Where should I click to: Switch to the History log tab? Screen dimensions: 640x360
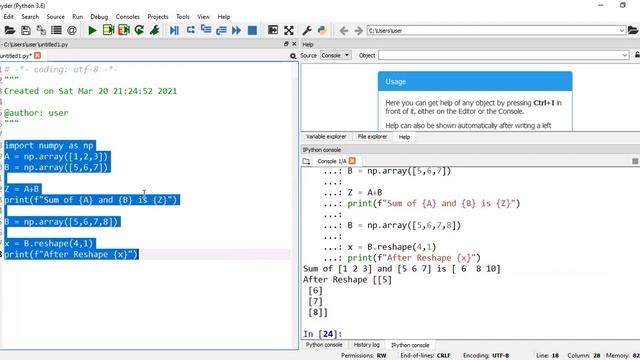click(x=367, y=345)
